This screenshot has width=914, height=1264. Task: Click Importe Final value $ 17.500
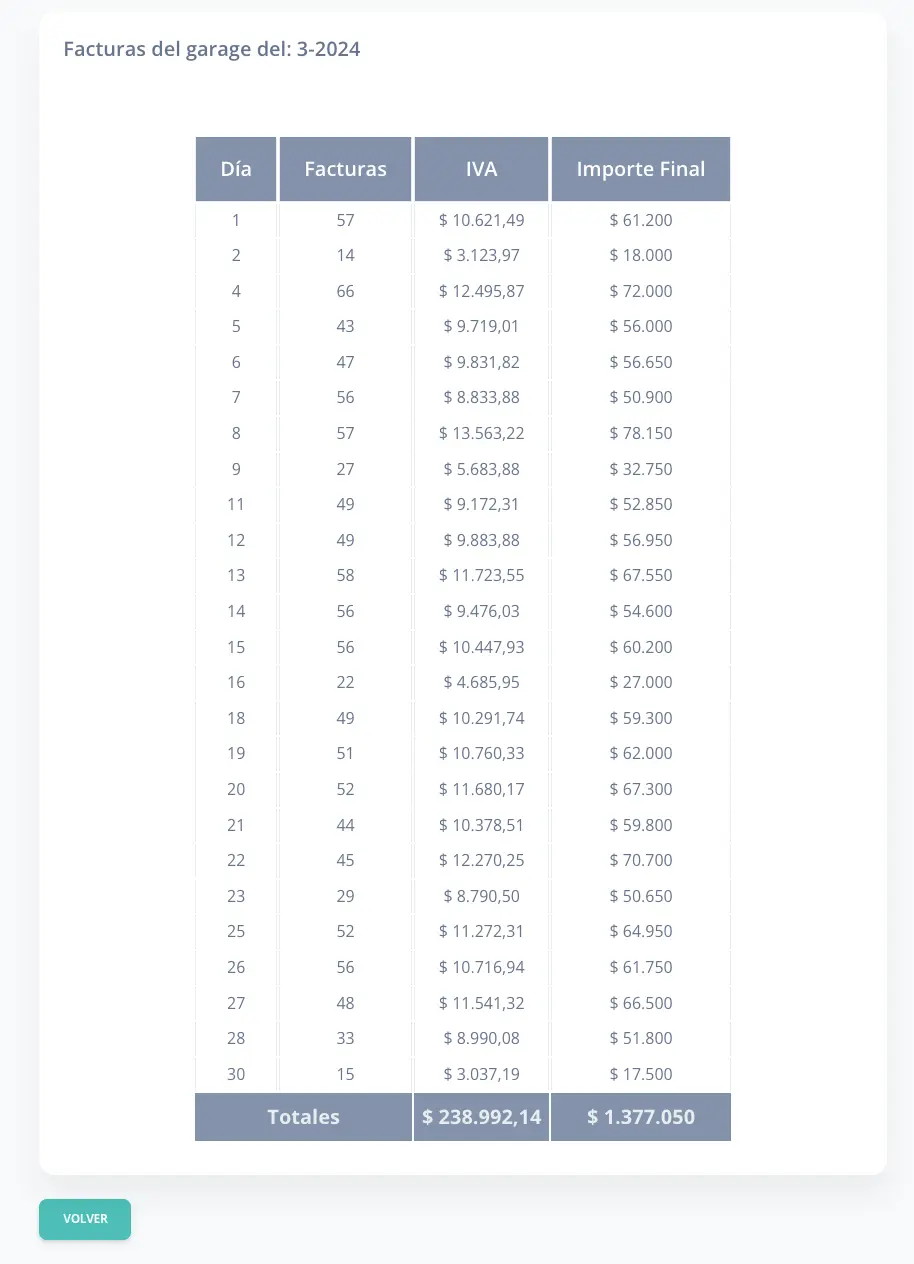pyautogui.click(x=641, y=1074)
